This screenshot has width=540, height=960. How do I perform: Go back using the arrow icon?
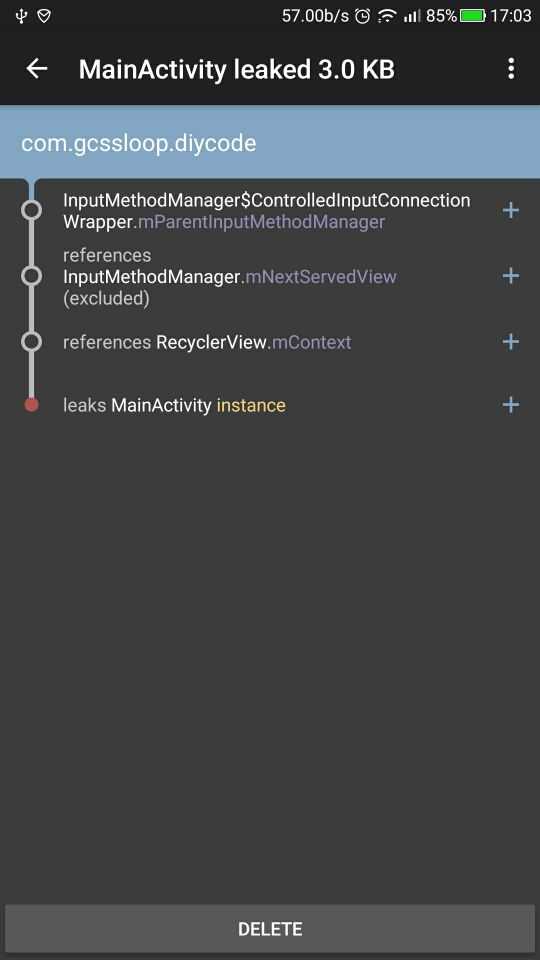[x=37, y=69]
